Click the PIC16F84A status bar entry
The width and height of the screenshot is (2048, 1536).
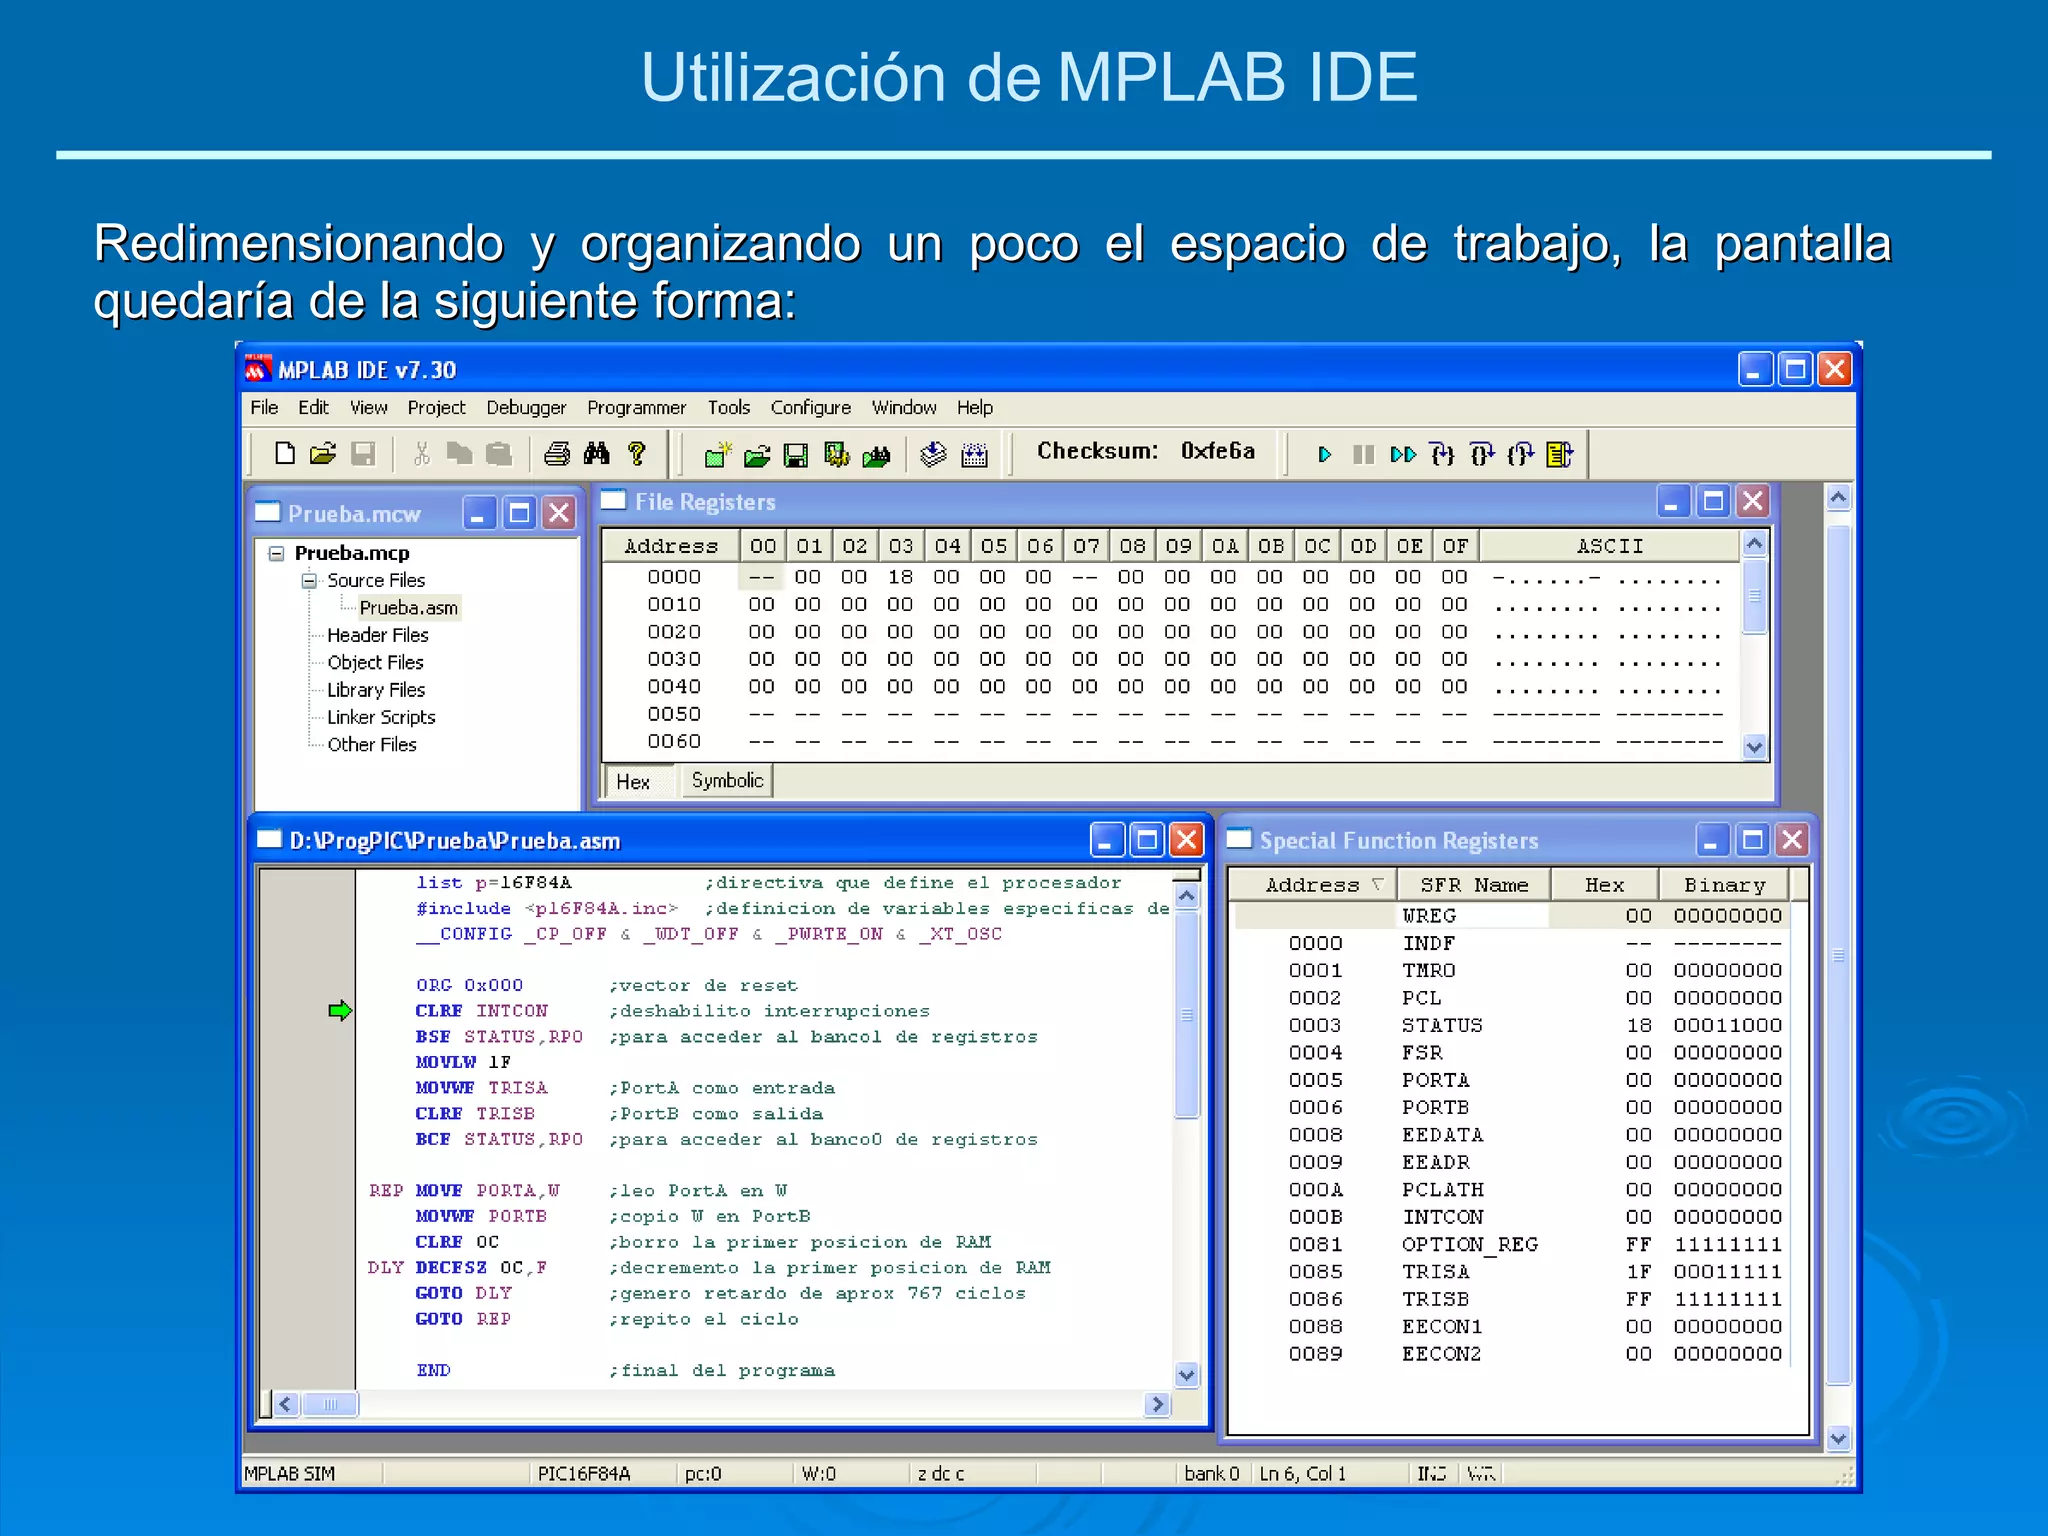[x=584, y=1474]
